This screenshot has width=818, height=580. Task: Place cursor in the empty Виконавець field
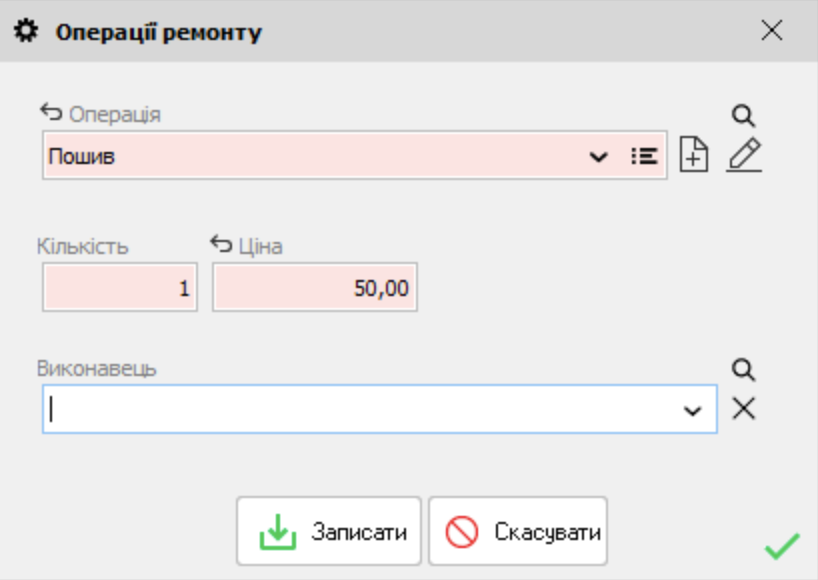pyautogui.click(x=350, y=410)
